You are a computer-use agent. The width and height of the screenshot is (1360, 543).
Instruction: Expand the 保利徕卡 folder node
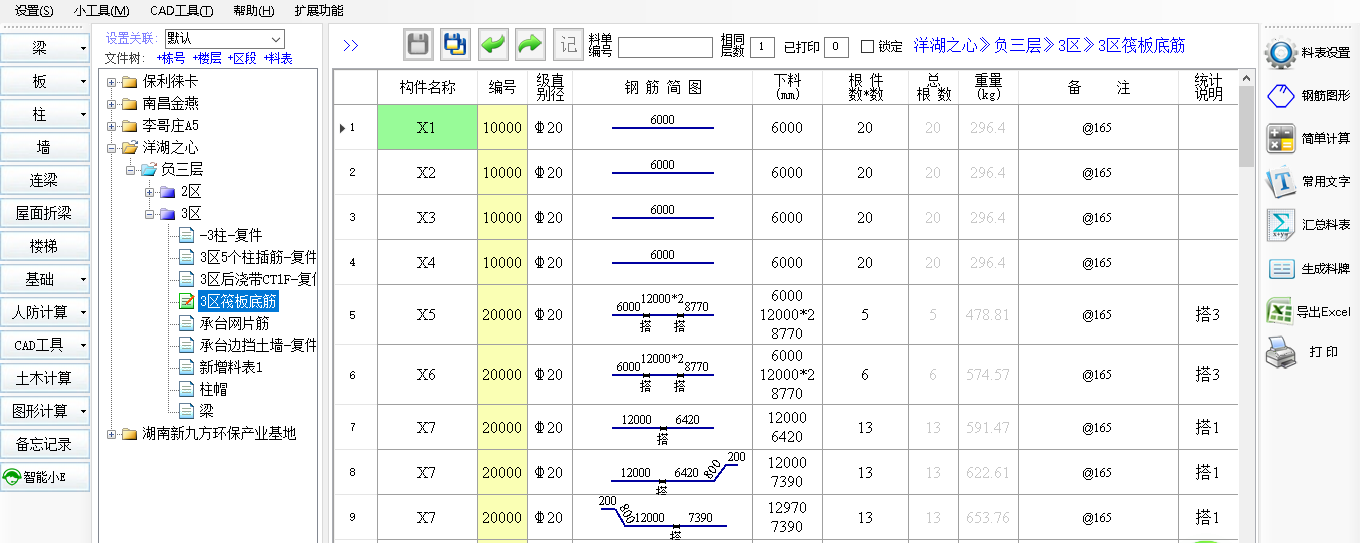(111, 82)
